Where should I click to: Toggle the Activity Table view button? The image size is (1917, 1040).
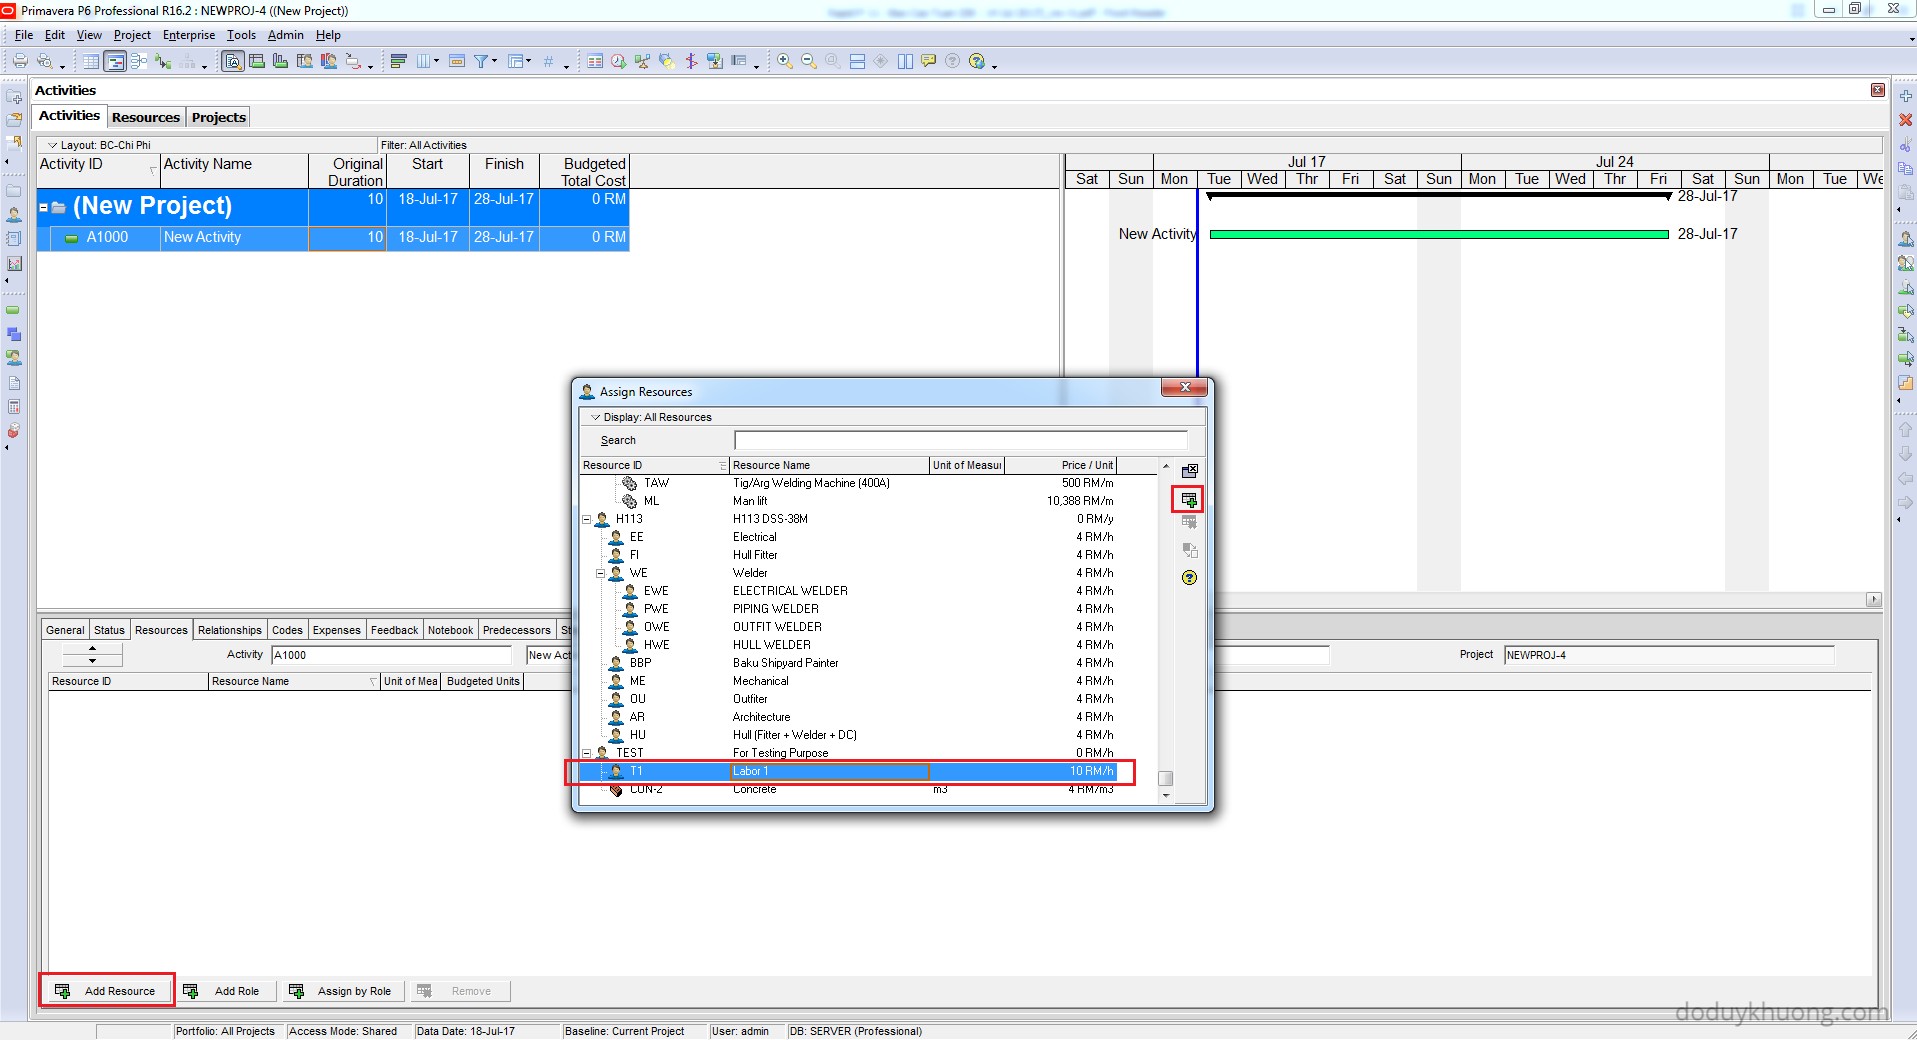tap(91, 62)
